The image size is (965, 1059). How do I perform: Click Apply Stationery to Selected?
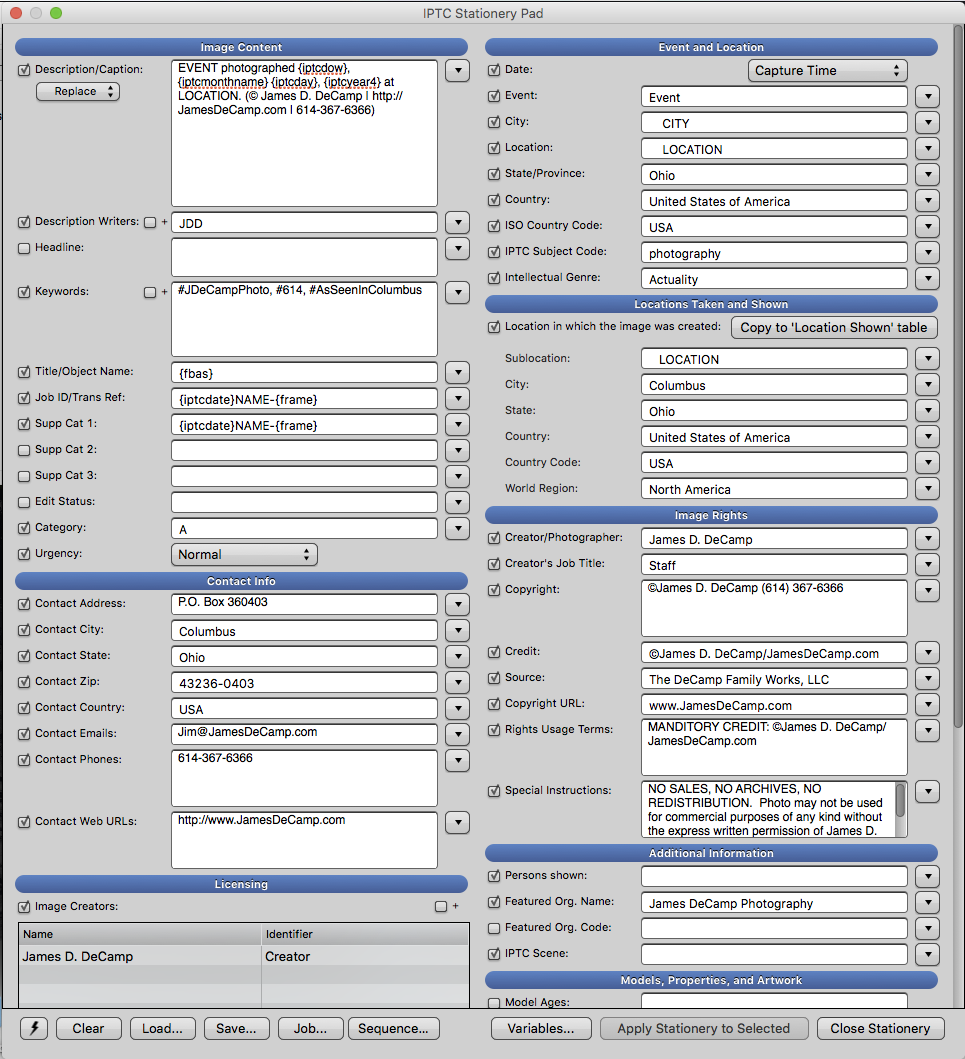coord(704,1028)
